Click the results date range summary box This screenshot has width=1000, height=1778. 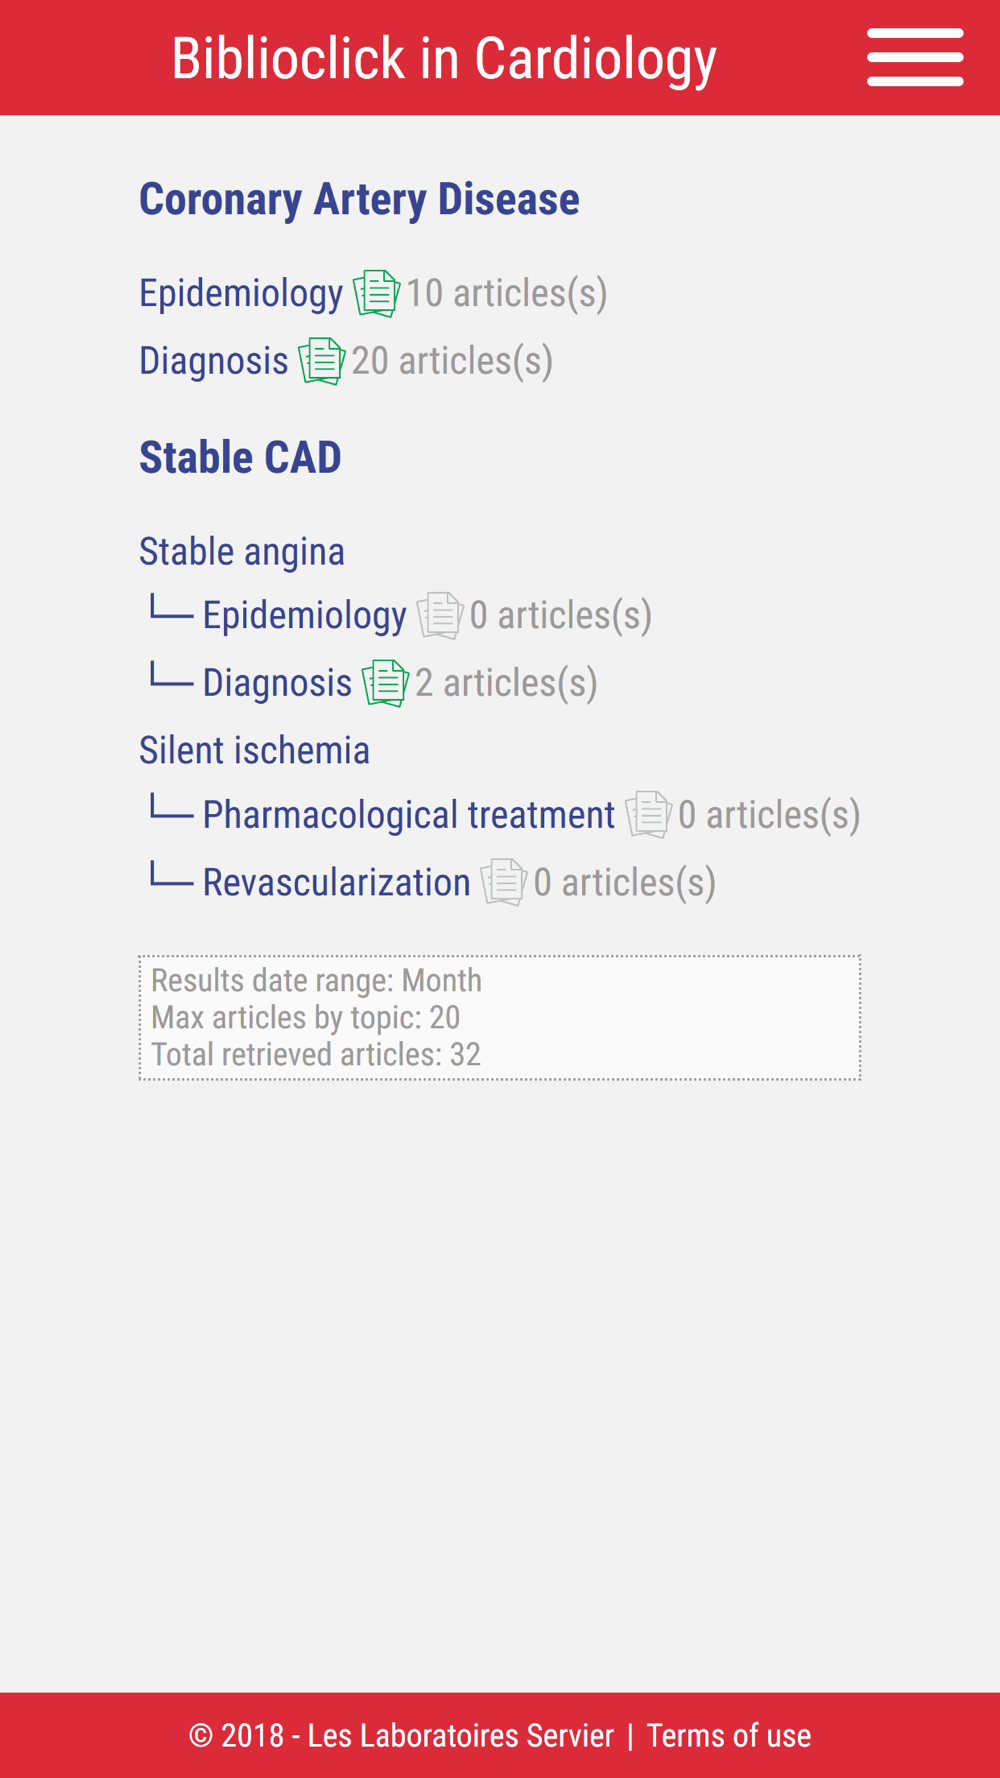tap(500, 1017)
